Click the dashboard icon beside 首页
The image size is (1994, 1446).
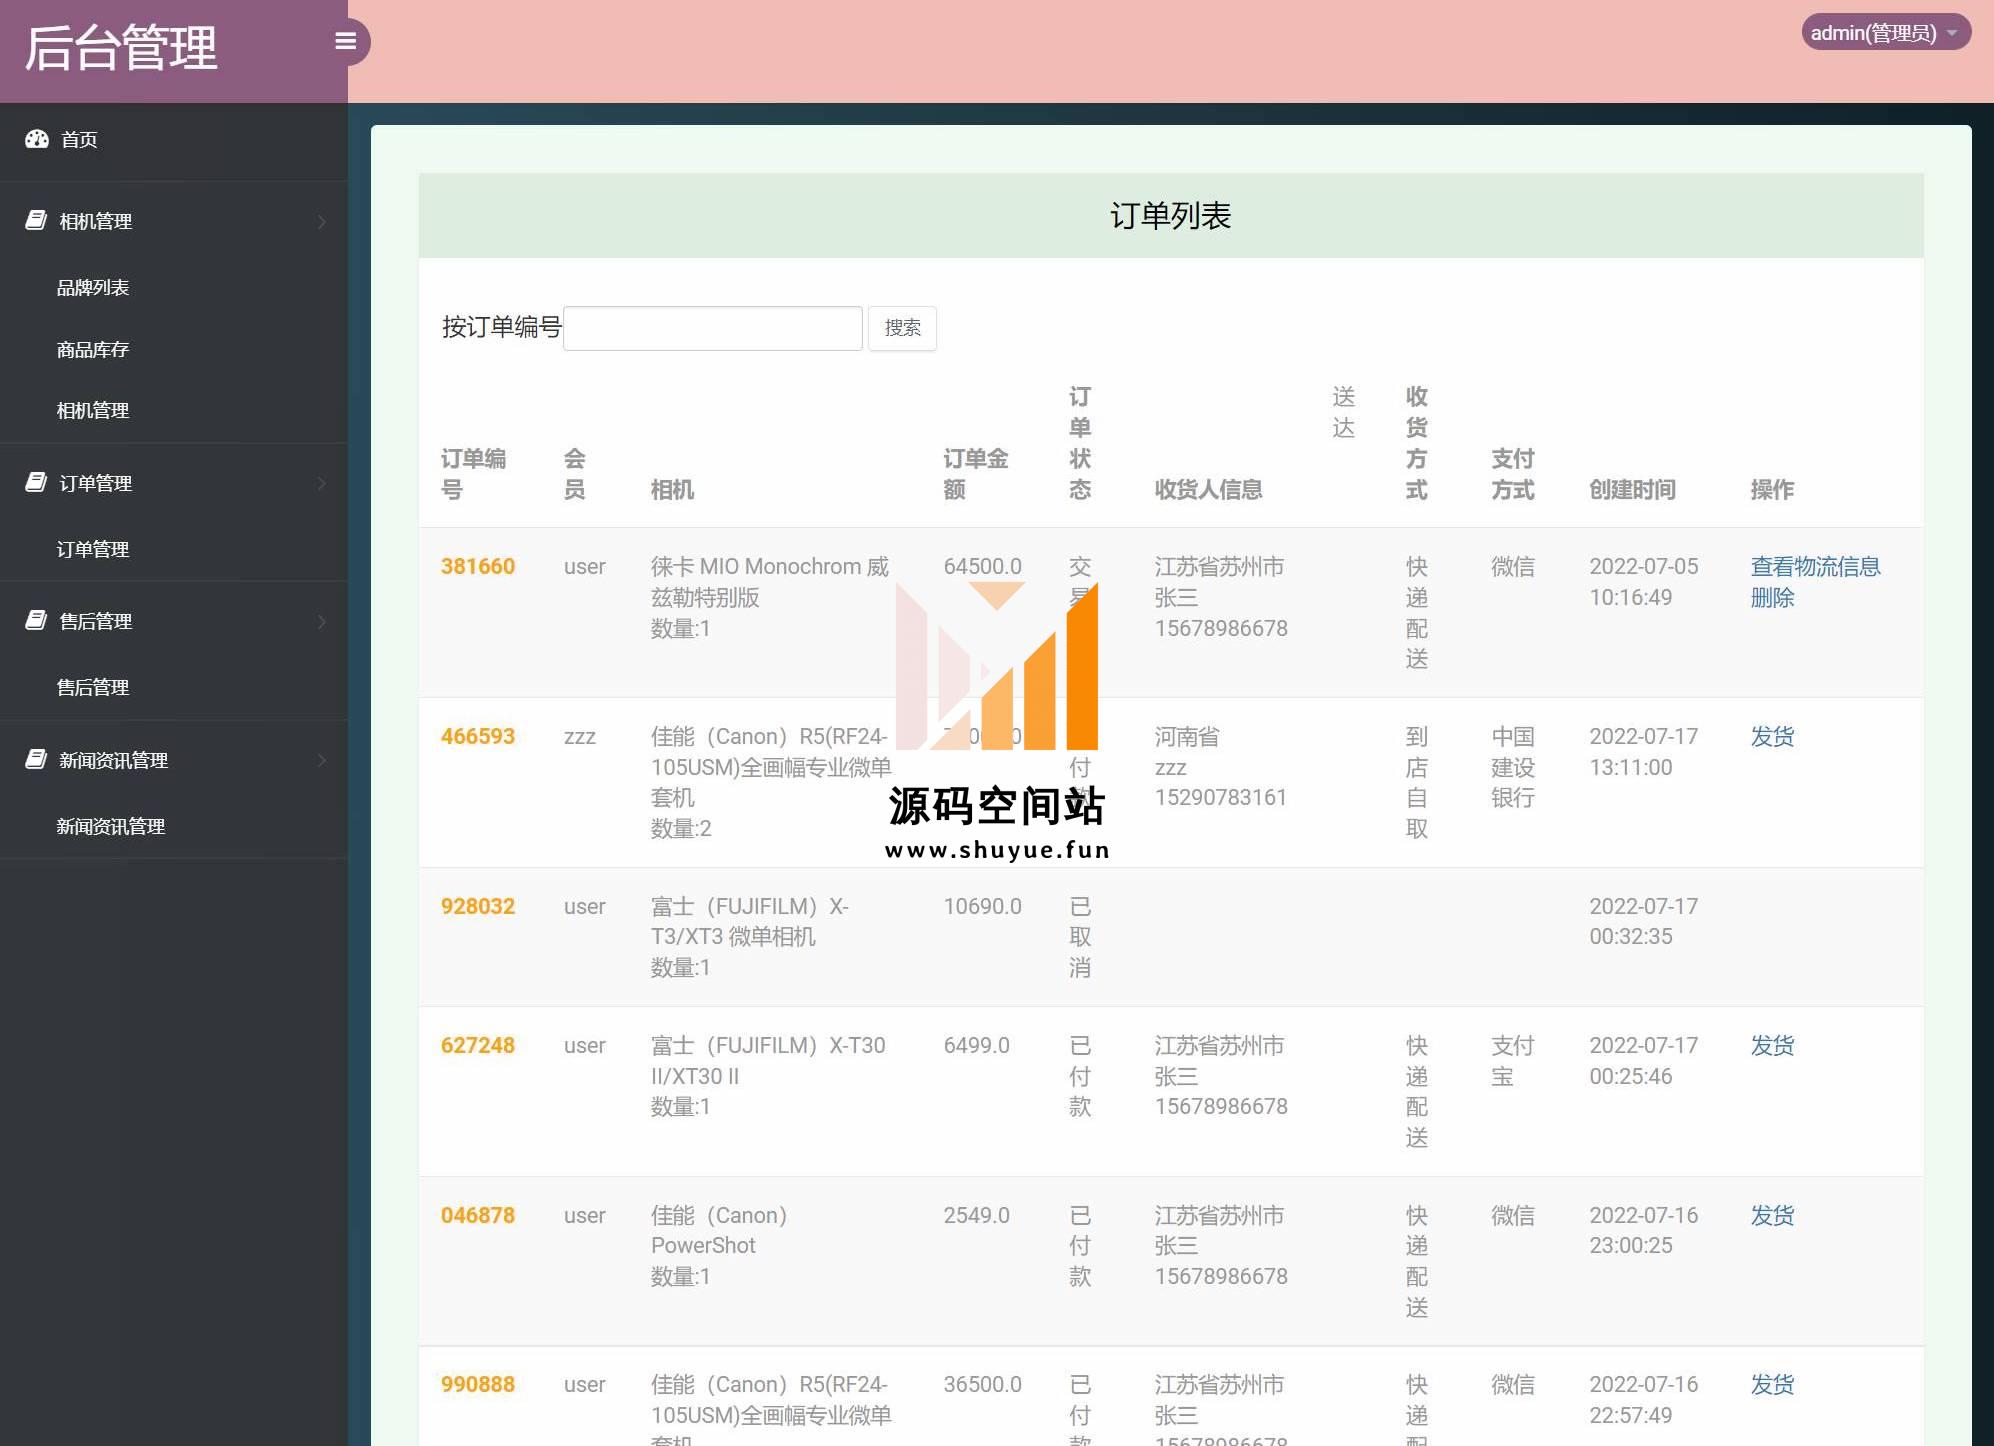pos(37,139)
